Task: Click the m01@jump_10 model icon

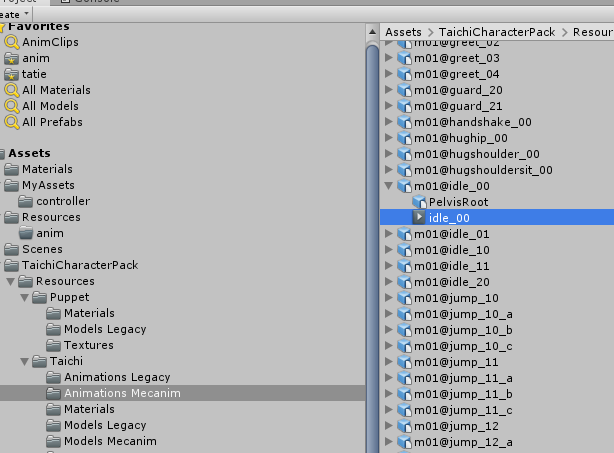Action: point(405,298)
